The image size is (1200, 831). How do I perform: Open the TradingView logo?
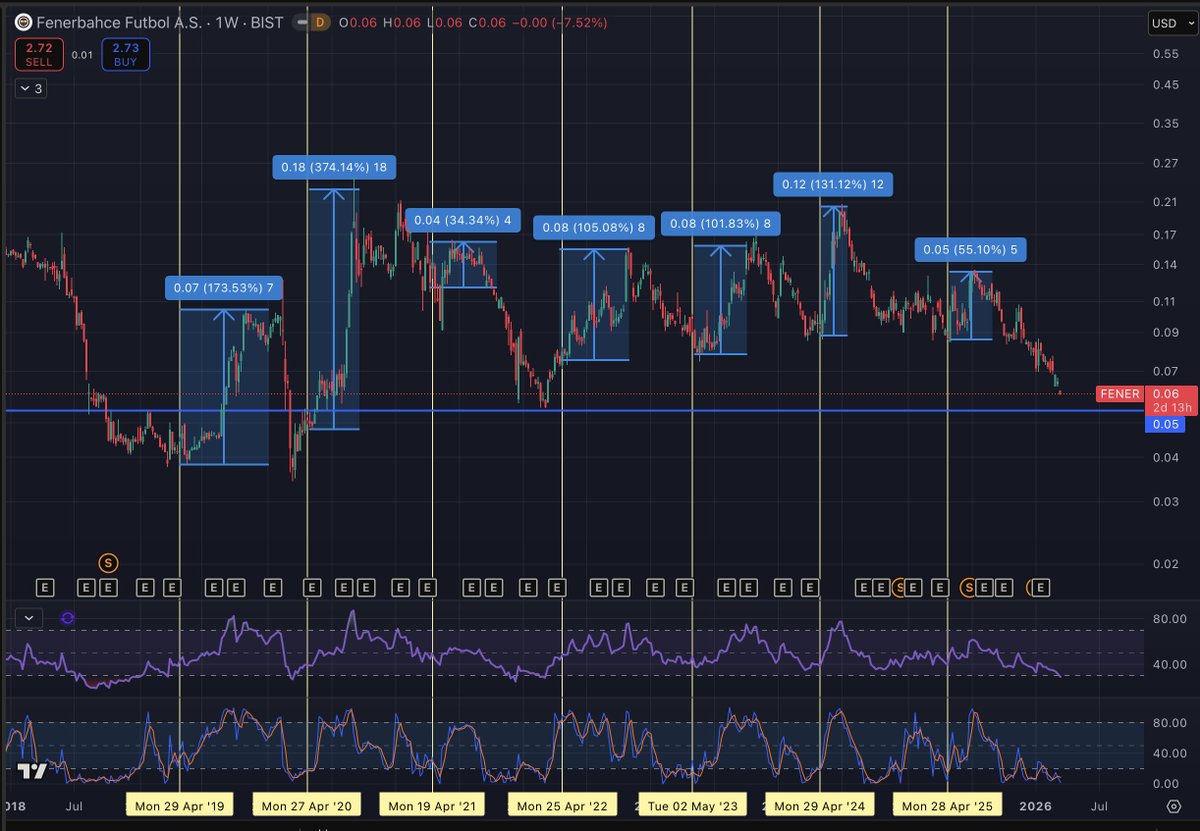click(x=31, y=771)
